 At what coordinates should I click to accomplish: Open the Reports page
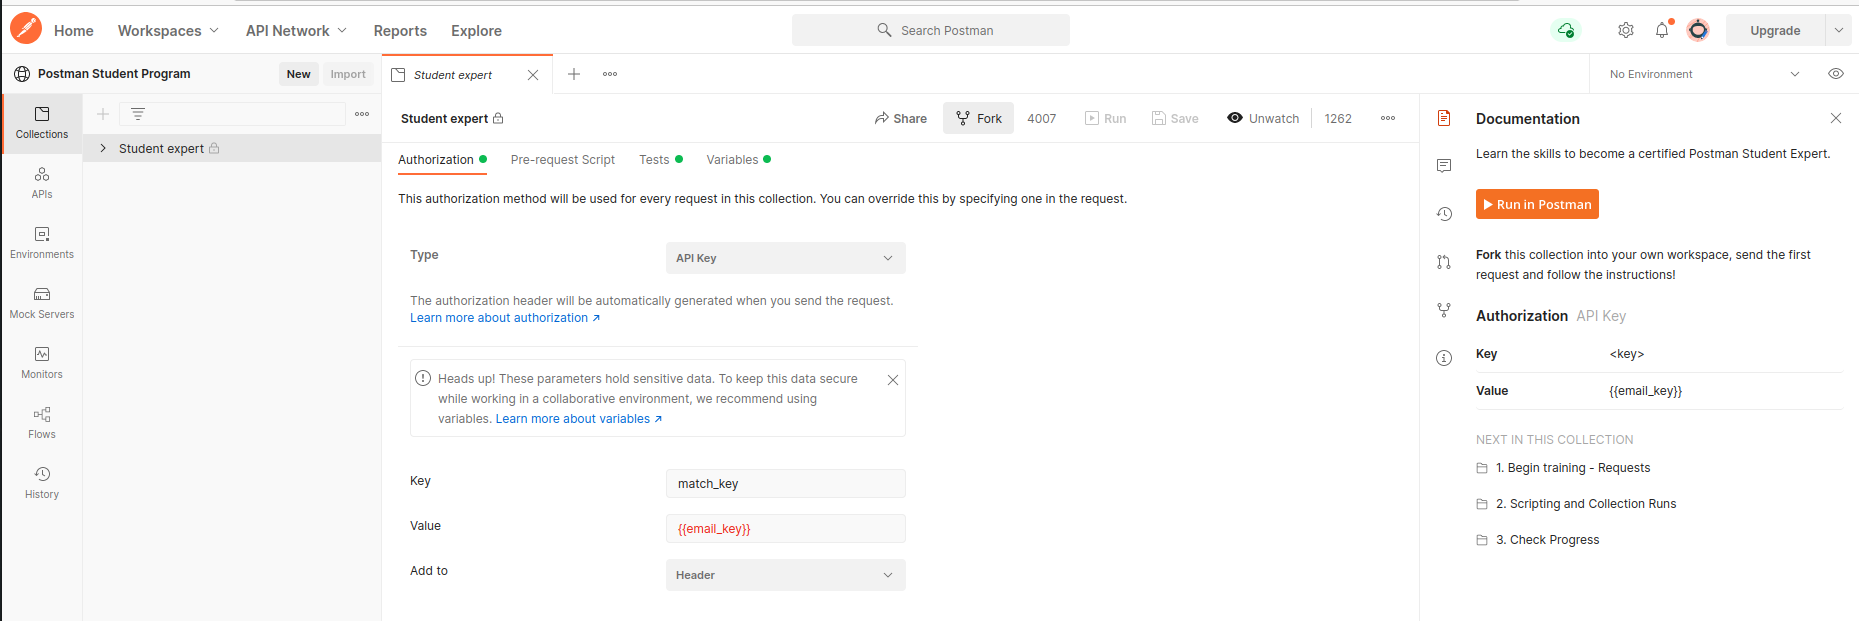400,31
